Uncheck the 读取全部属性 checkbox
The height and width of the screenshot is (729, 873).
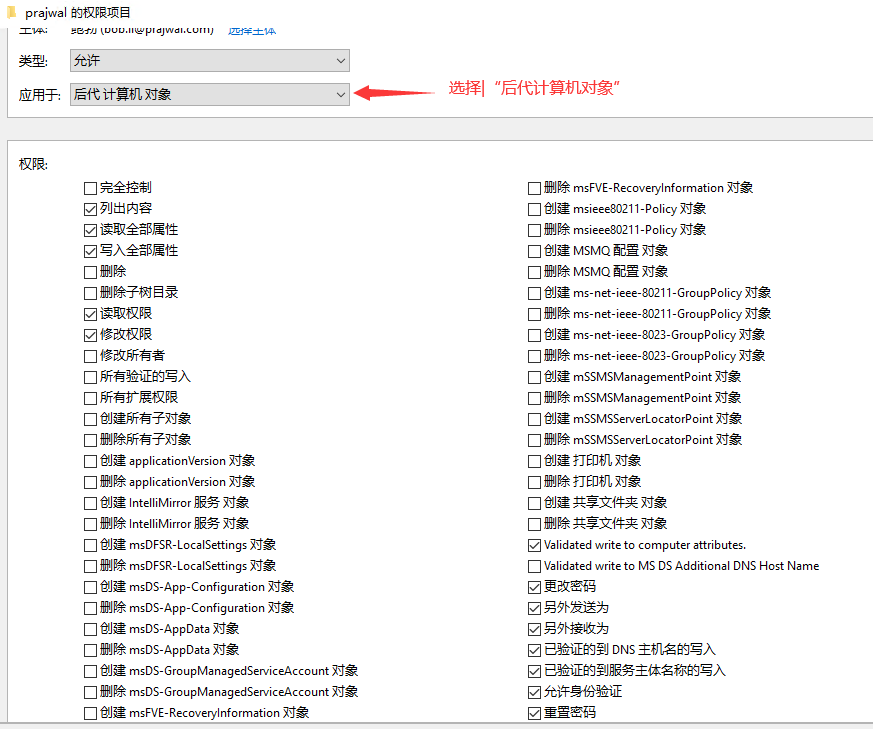click(90, 230)
